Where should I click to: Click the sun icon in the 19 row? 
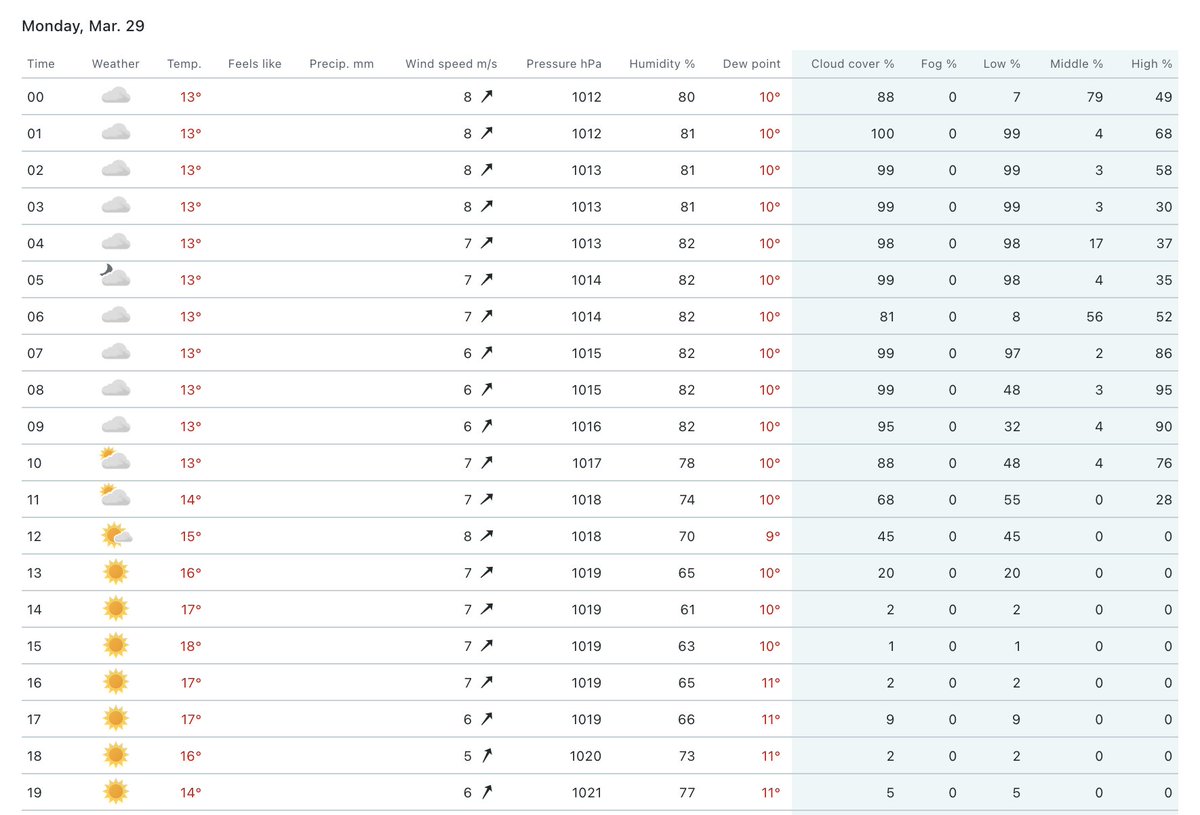(116, 792)
